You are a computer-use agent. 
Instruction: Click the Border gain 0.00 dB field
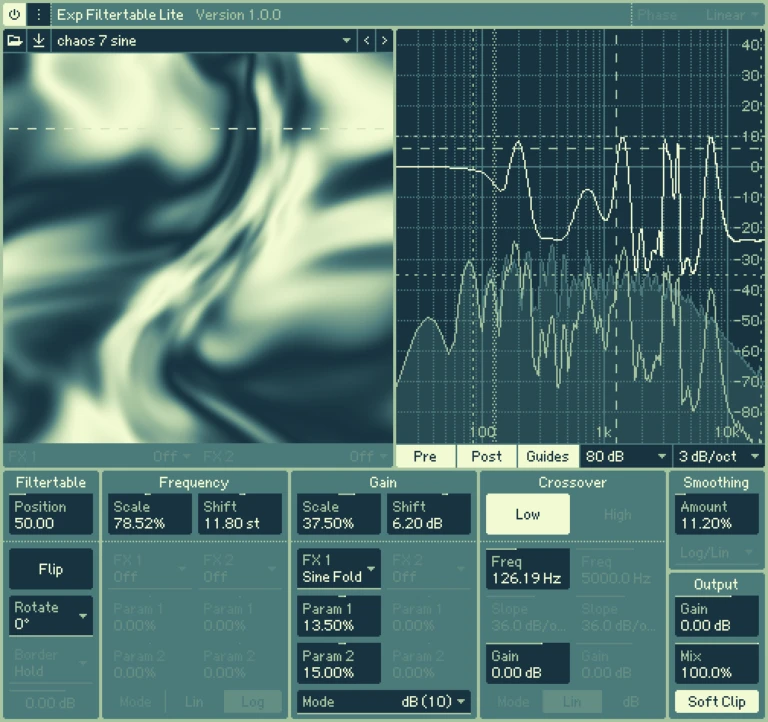[x=51, y=702]
